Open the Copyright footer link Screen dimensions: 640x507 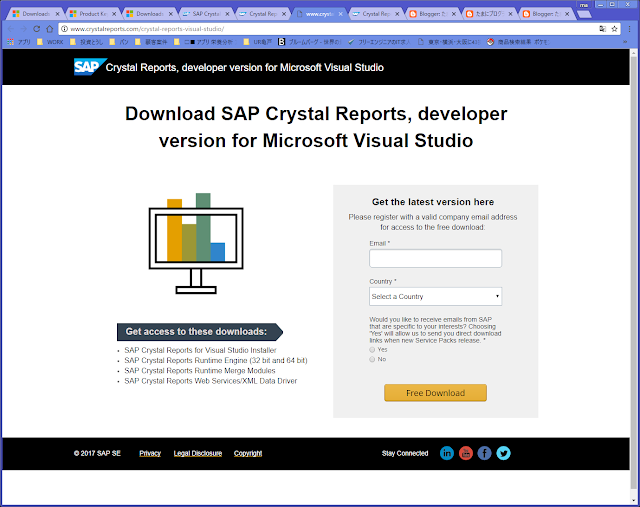248,453
